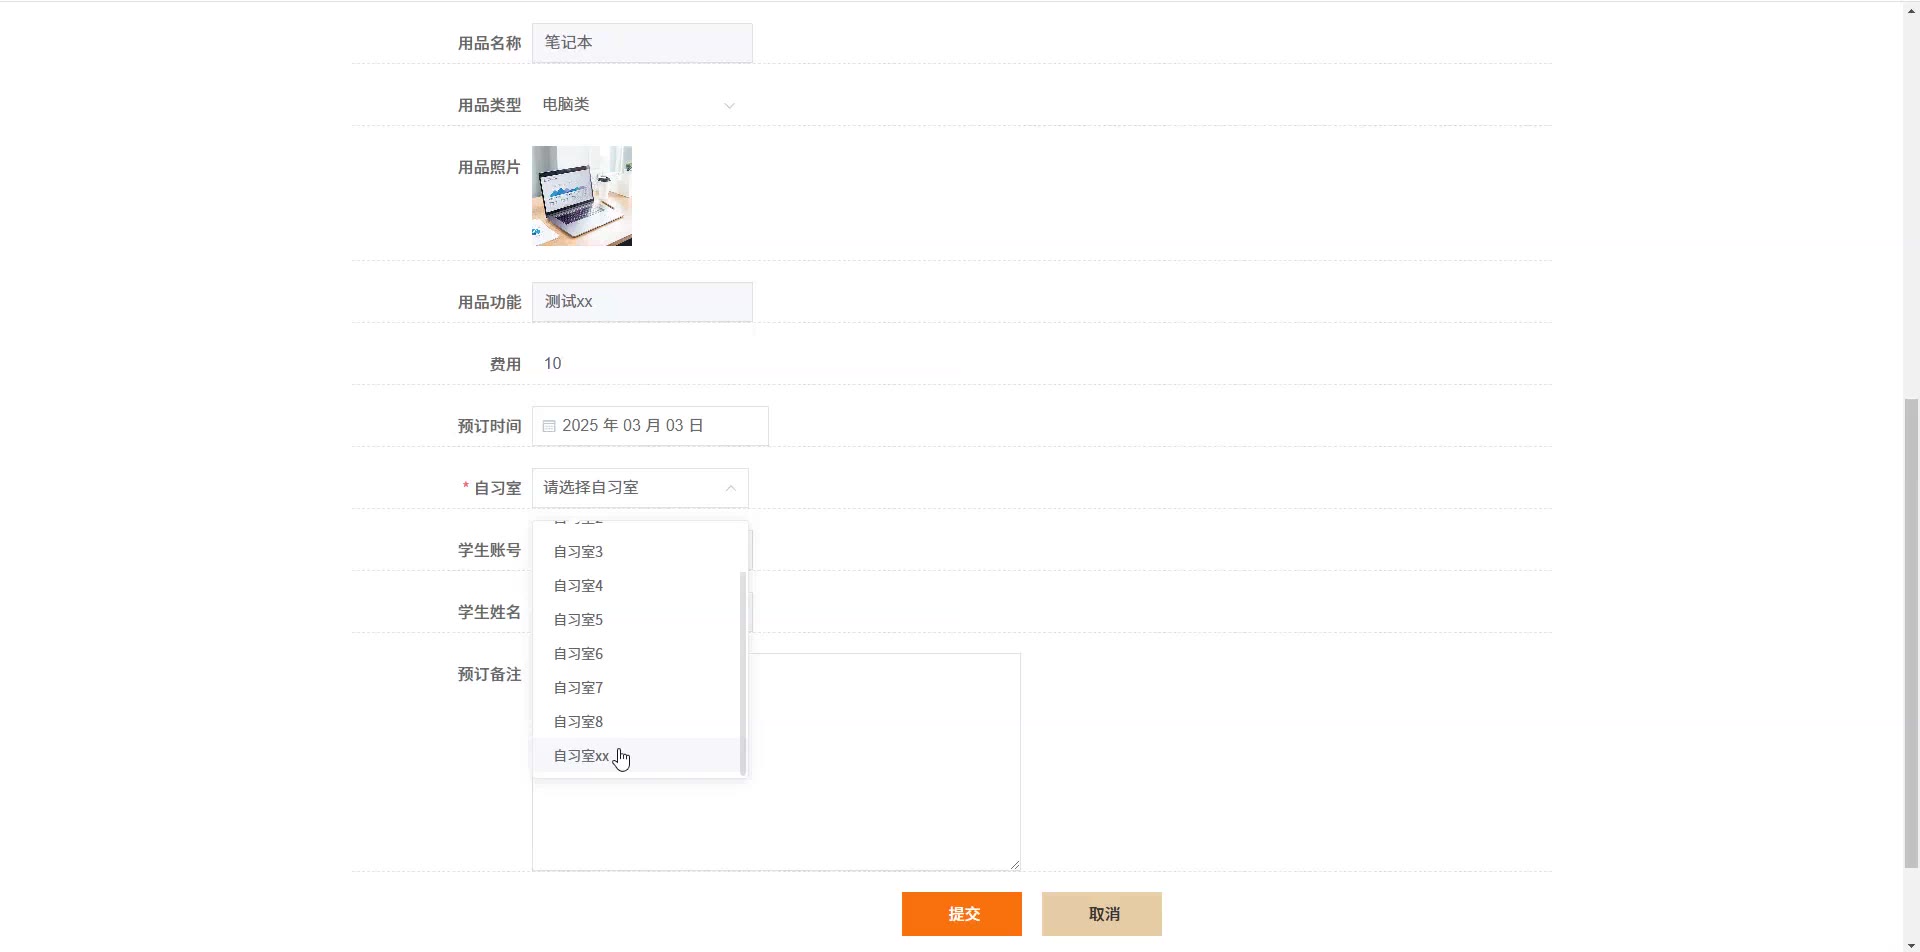Screen dimensions: 1920x952
Task: Click the page vertical scrollbar thumb
Action: point(1911,632)
